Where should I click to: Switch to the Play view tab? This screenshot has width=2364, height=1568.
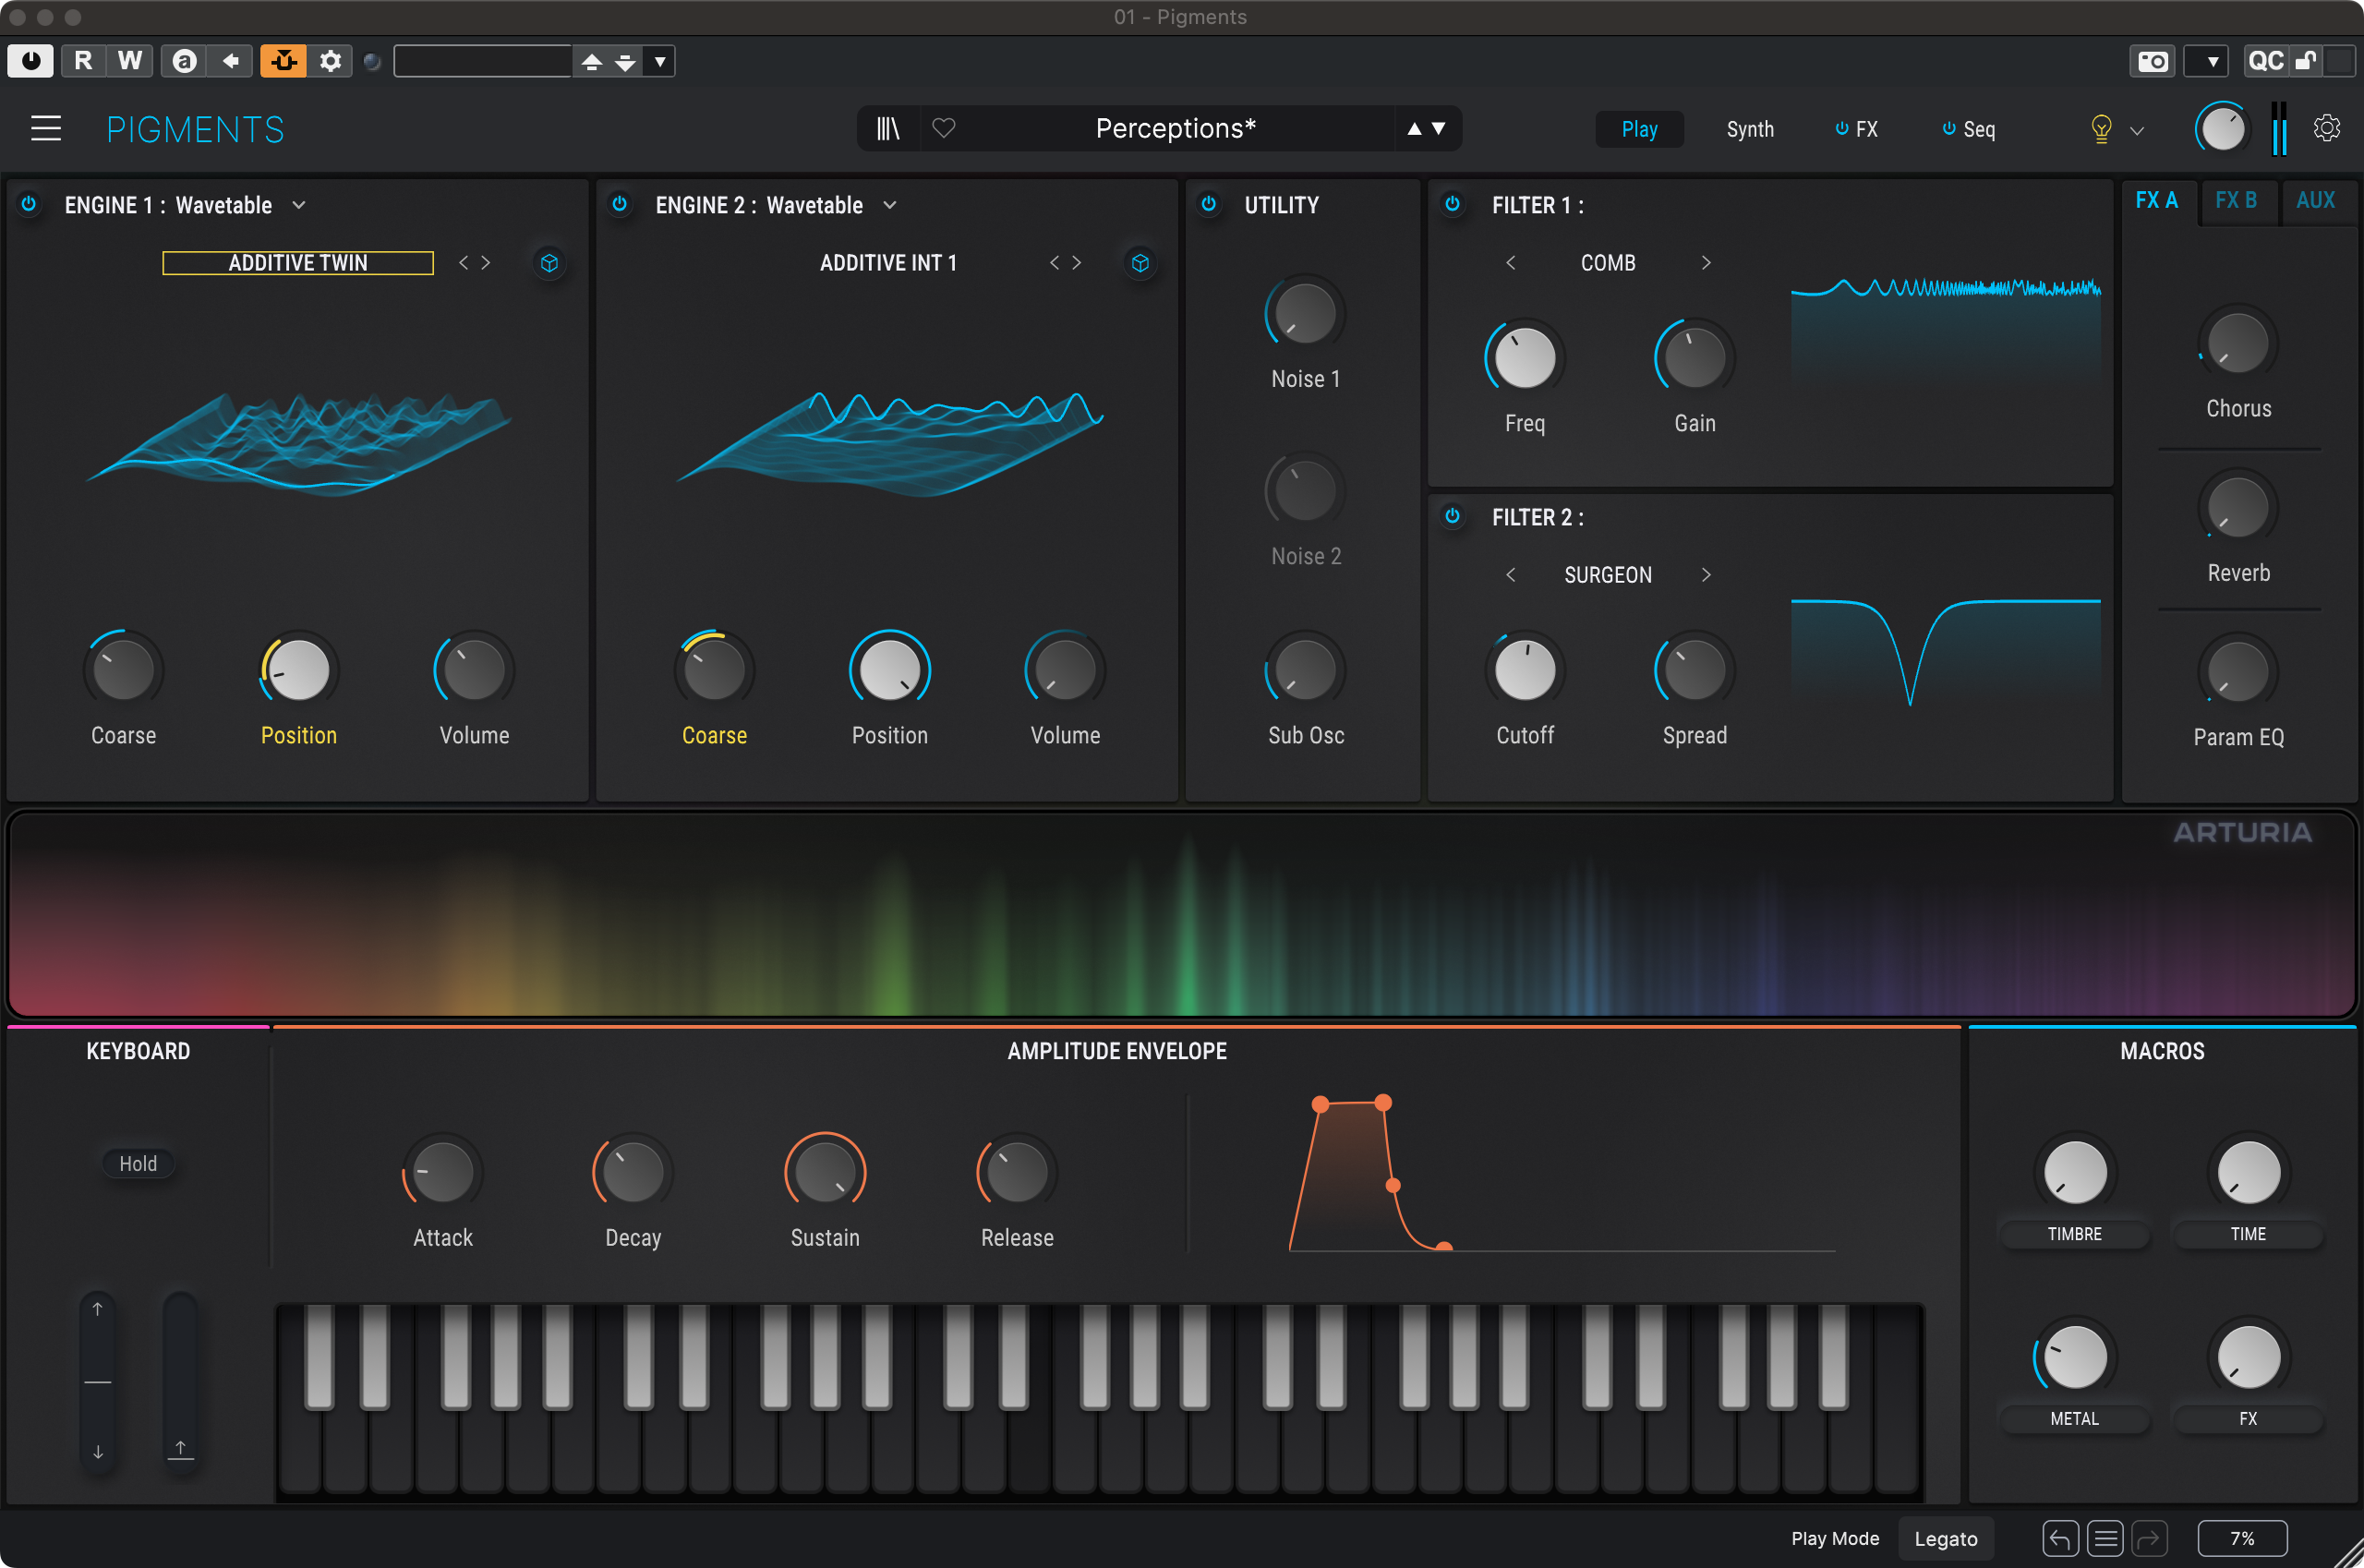pyautogui.click(x=1639, y=129)
